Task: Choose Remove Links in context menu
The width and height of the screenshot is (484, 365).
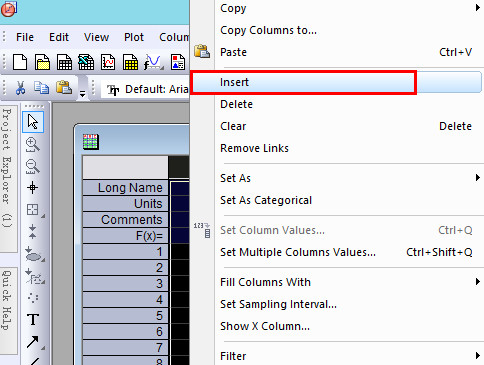Action: pos(336,148)
